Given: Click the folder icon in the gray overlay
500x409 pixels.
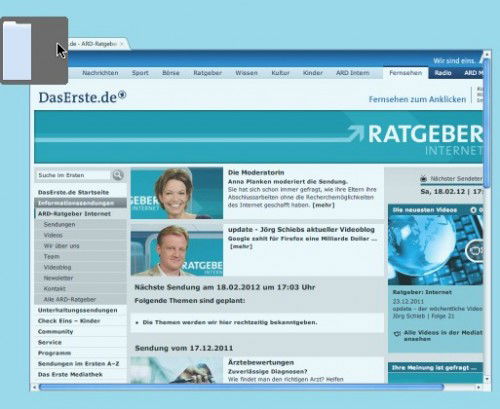Looking at the screenshot, I should coord(17,51).
